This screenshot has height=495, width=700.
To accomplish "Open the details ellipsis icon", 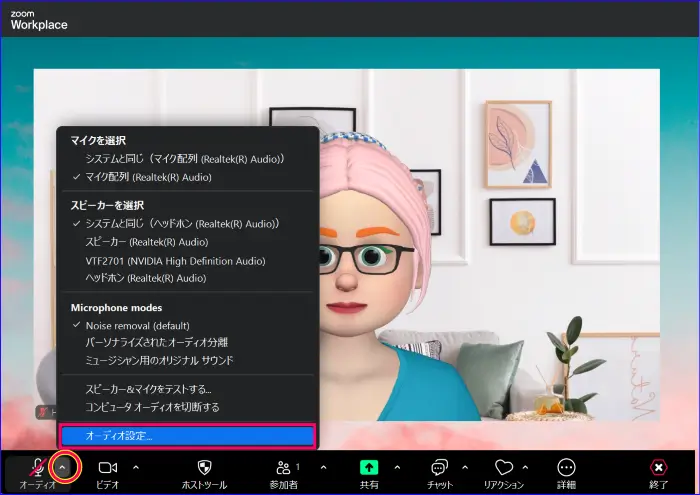I will pos(567,467).
